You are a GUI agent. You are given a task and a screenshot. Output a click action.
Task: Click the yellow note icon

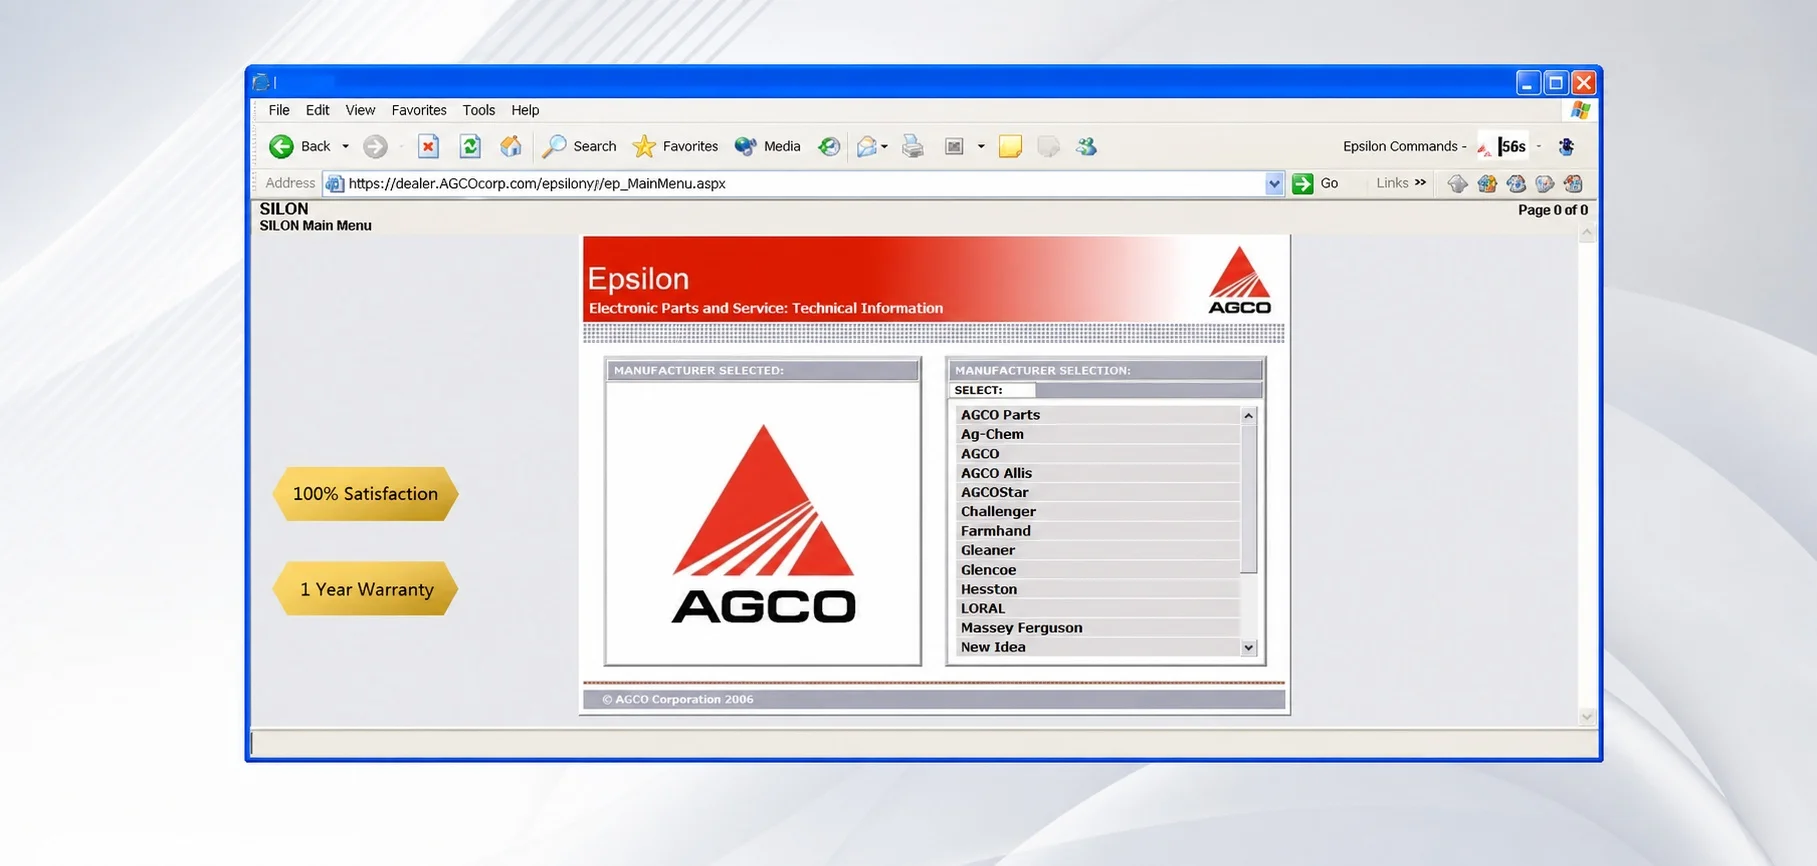[x=1010, y=146]
